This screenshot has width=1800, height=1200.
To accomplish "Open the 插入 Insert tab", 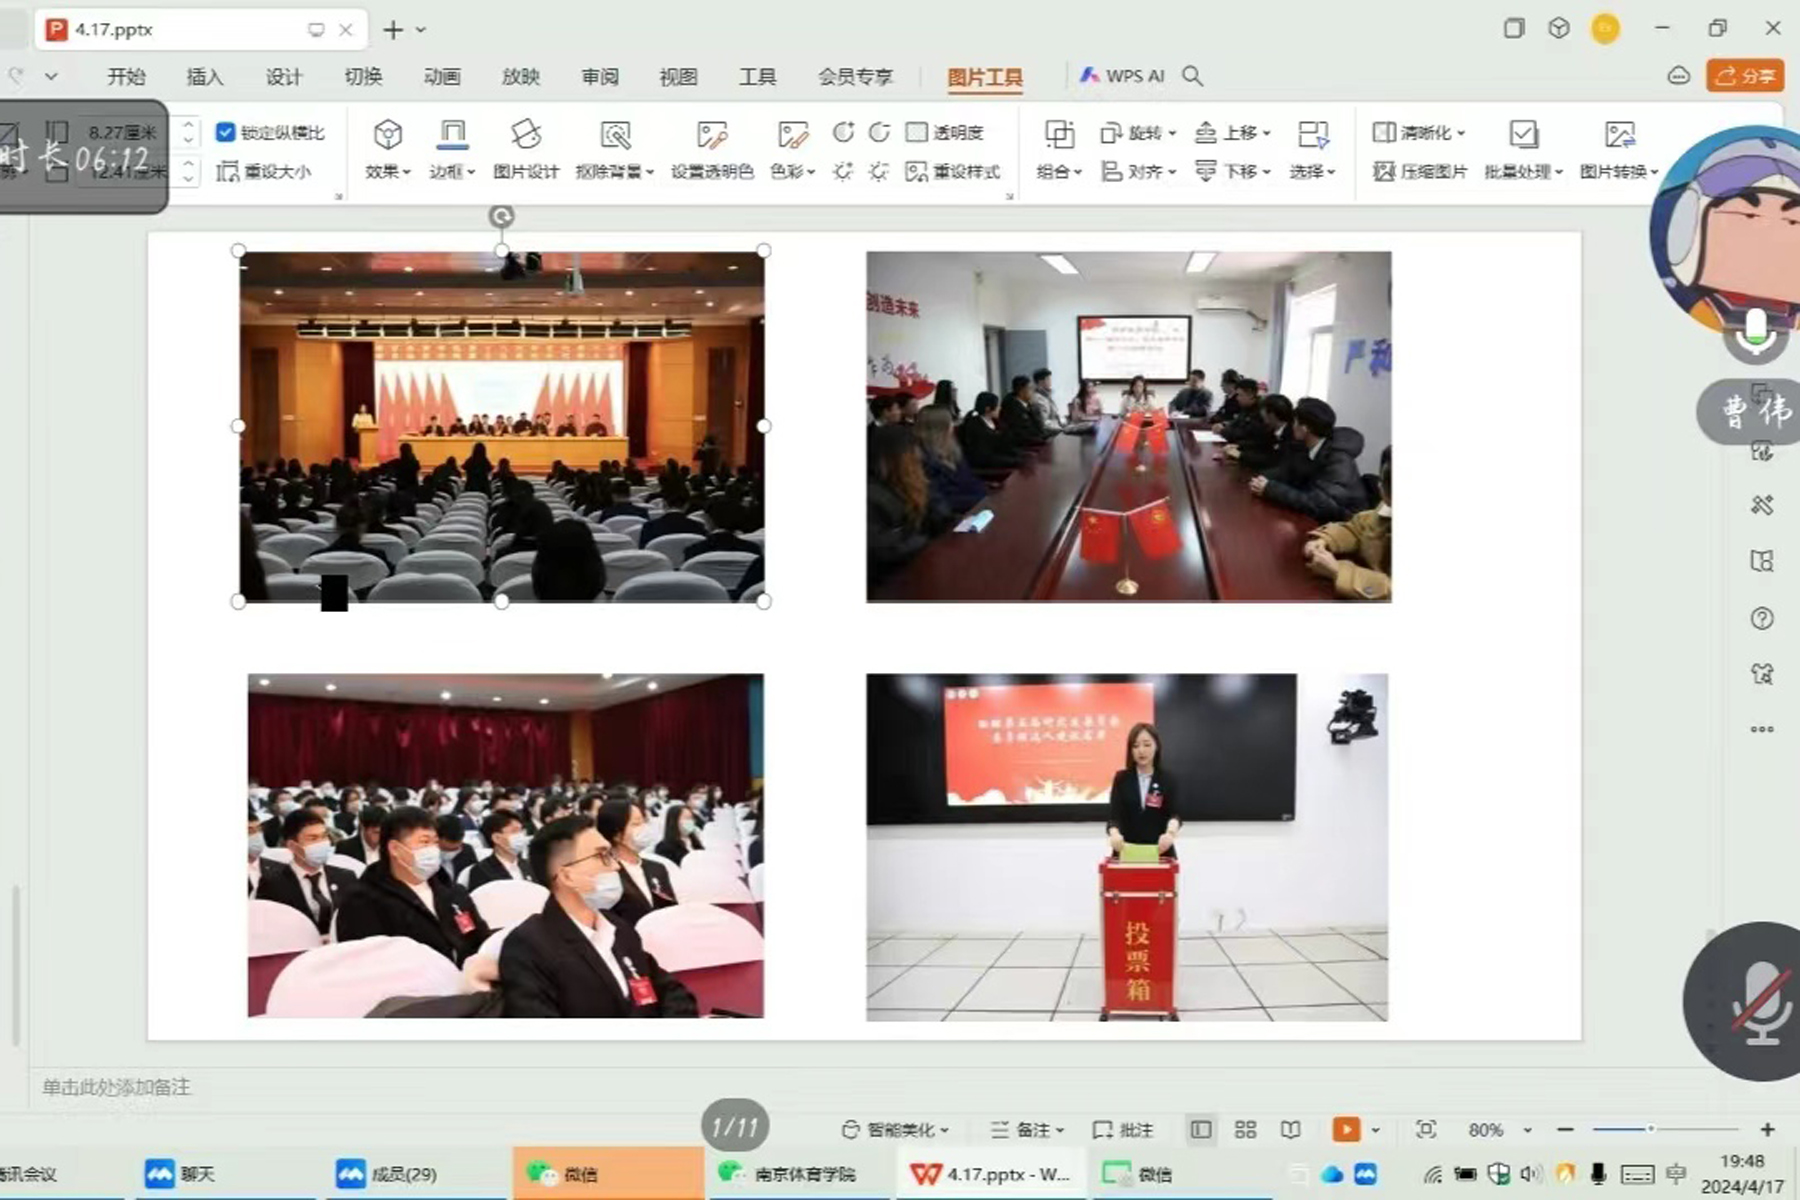I will pyautogui.click(x=205, y=77).
